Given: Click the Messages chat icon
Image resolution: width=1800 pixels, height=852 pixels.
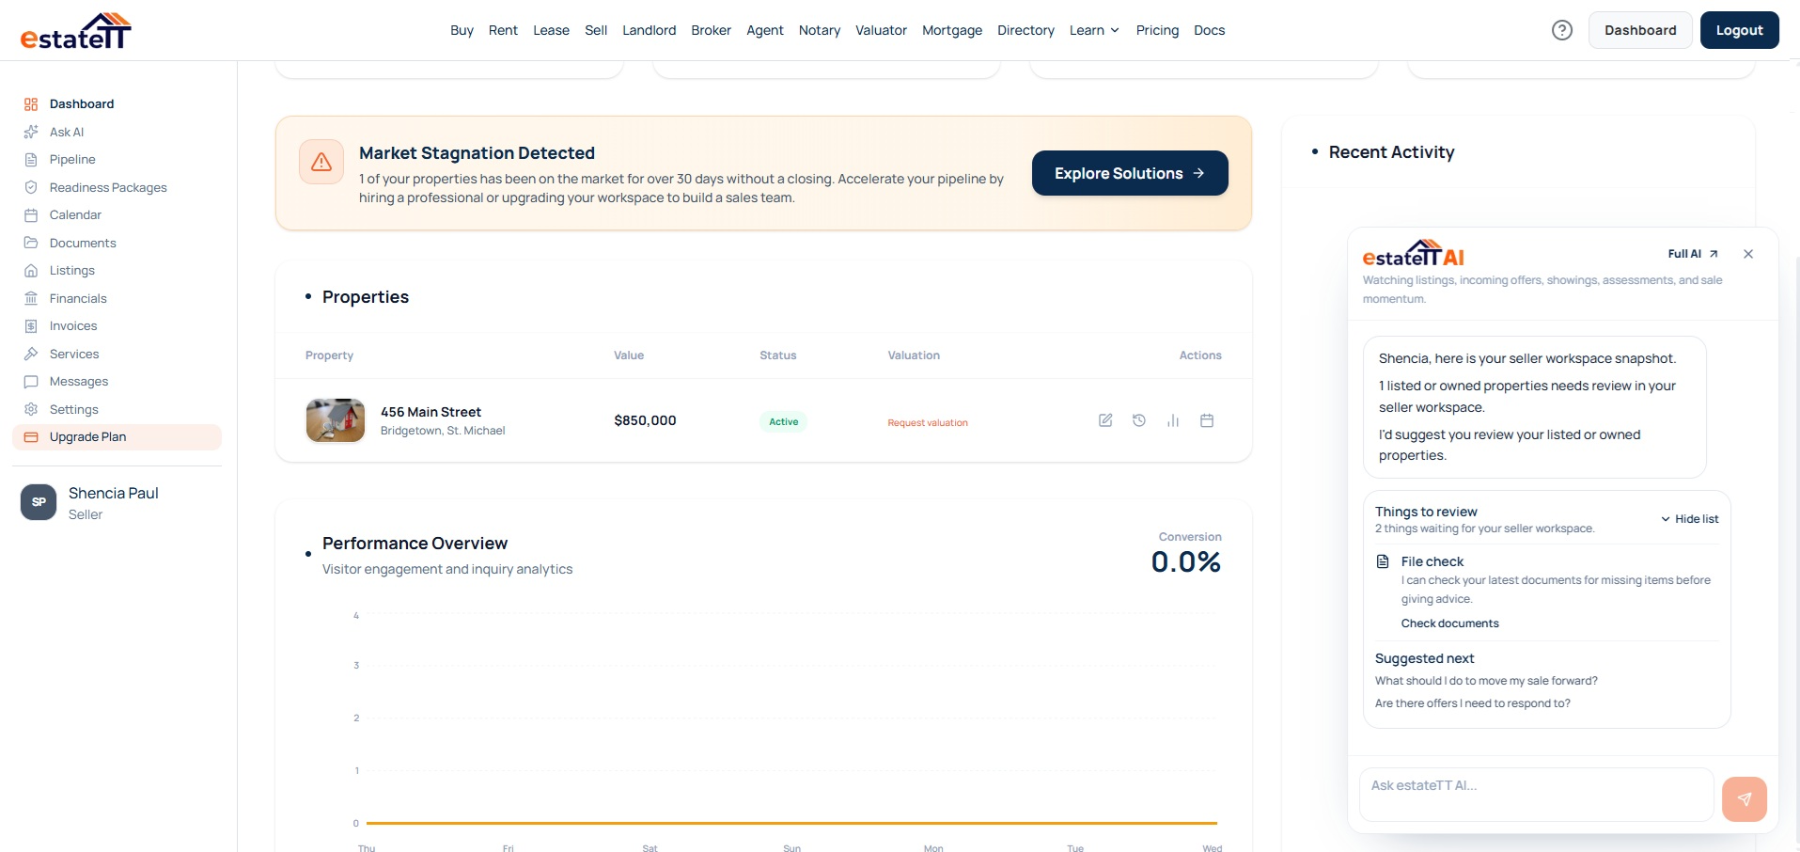Looking at the screenshot, I should [31, 382].
